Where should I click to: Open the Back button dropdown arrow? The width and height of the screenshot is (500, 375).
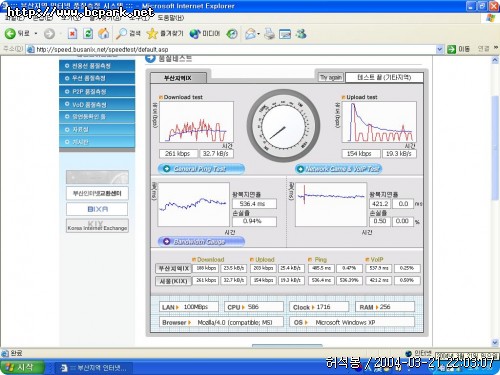36,34
